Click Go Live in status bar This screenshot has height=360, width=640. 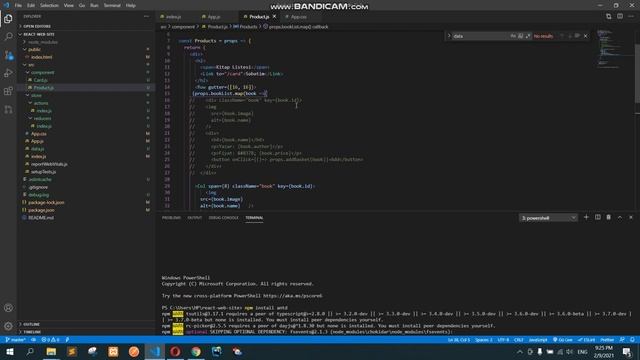(563, 340)
